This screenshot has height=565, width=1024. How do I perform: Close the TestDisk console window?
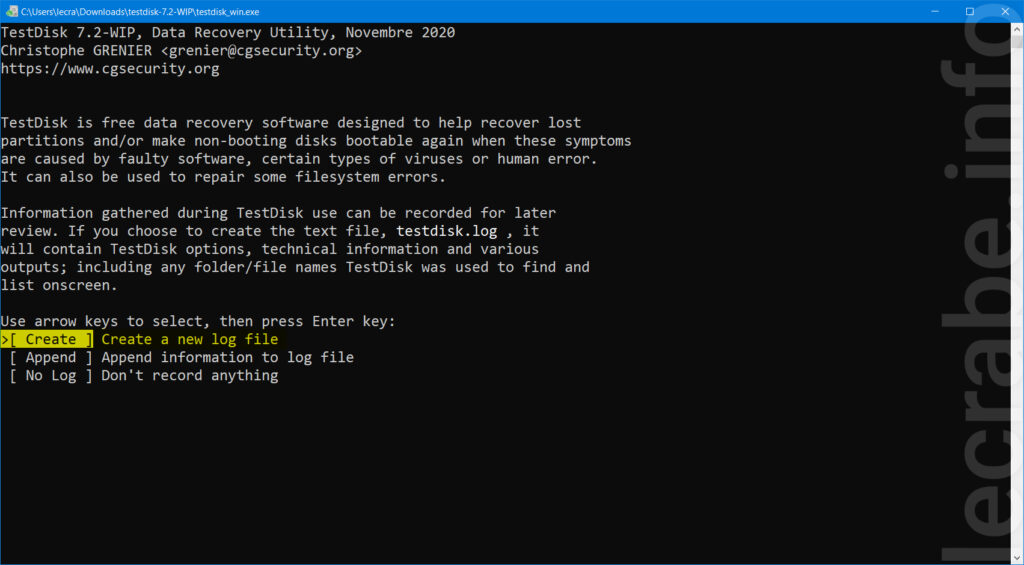coord(1006,11)
